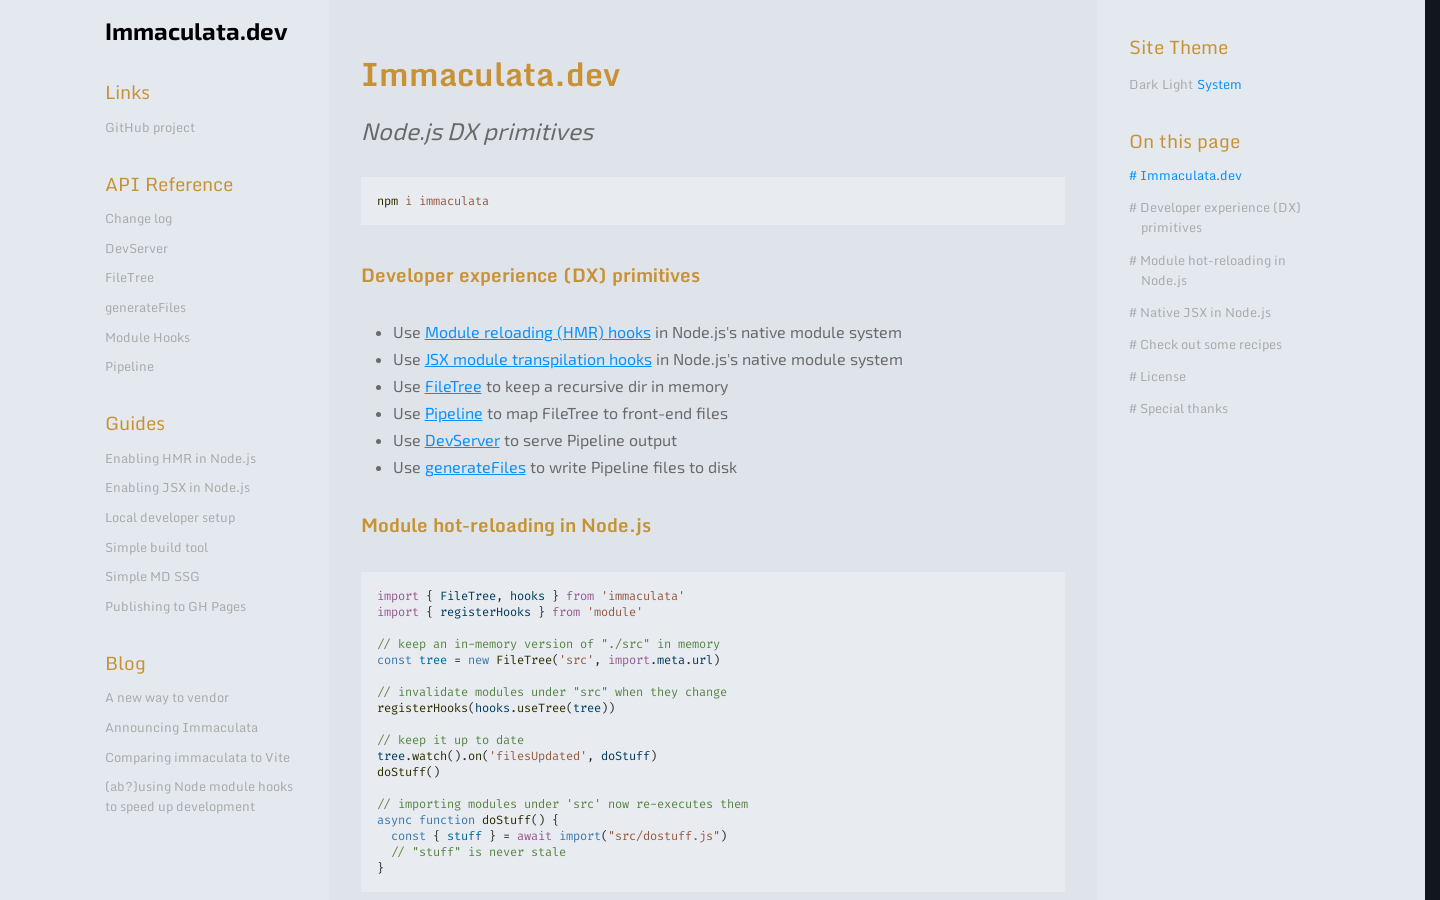The height and width of the screenshot is (900, 1440).
Task: Jump to # License section anchor
Action: (1157, 377)
